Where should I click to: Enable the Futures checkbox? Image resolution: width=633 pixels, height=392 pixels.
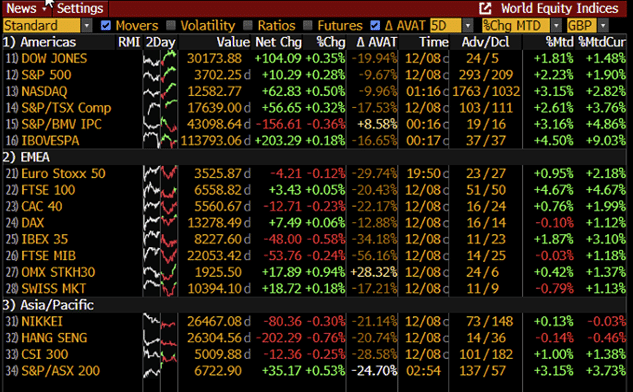(x=308, y=25)
